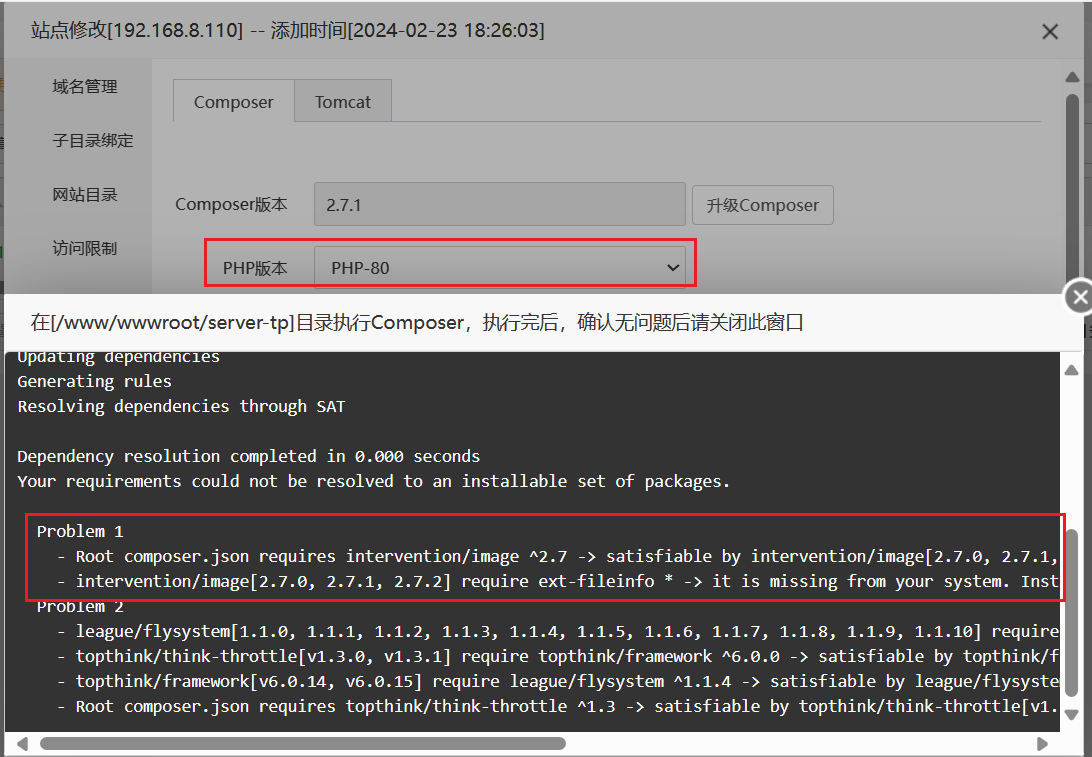
Task: Open the PHP版本 dropdown showing PHP-80
Action: coord(499,268)
